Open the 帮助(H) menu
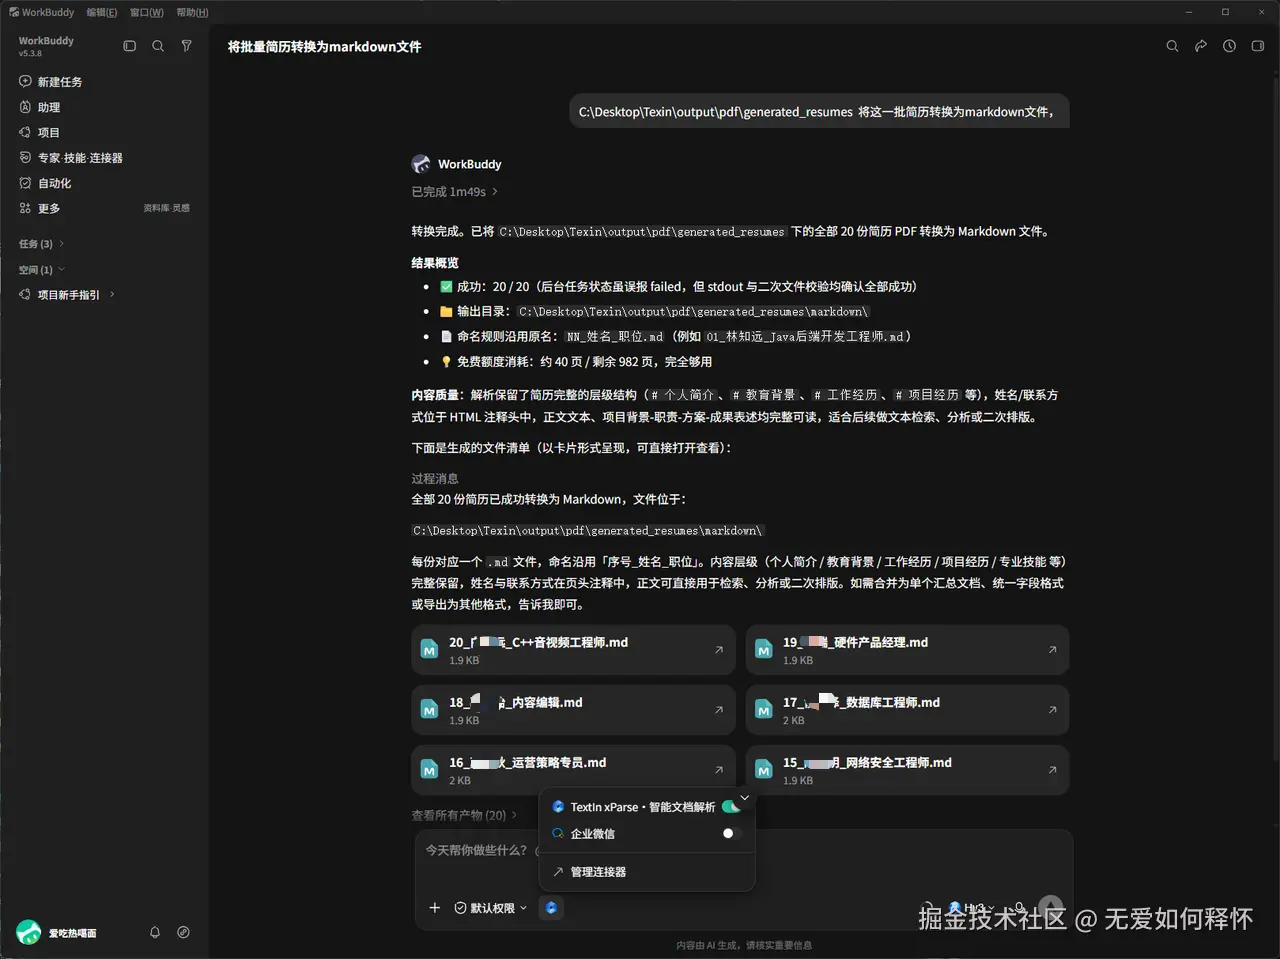 (x=192, y=12)
